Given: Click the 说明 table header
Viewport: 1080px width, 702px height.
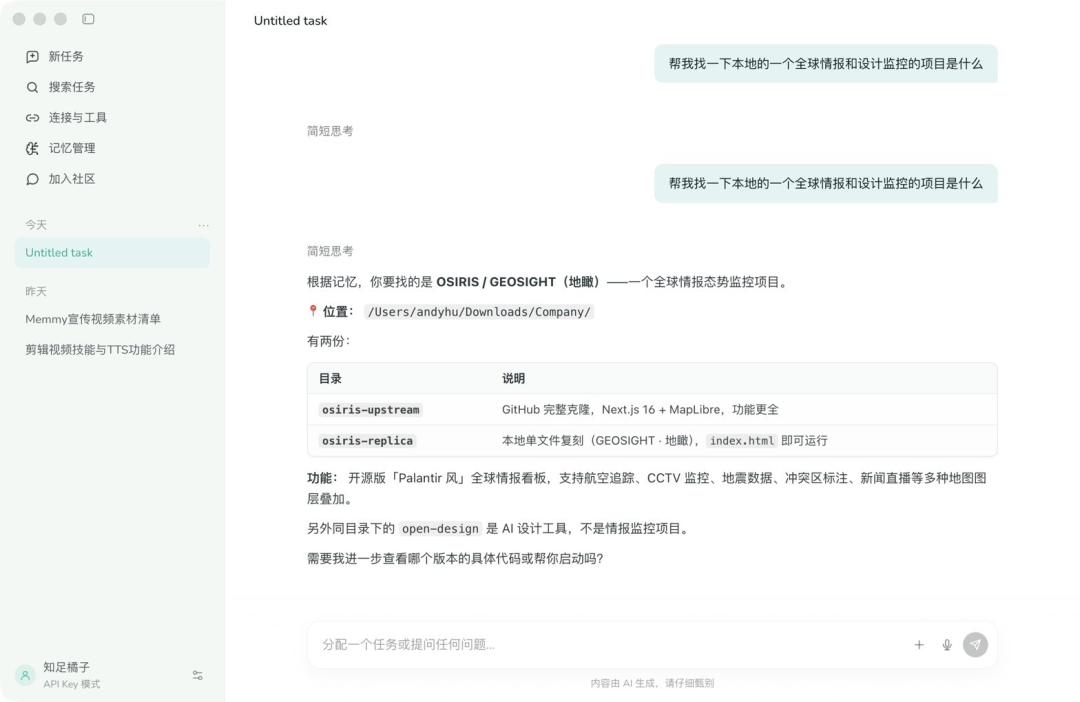Looking at the screenshot, I should coord(513,378).
